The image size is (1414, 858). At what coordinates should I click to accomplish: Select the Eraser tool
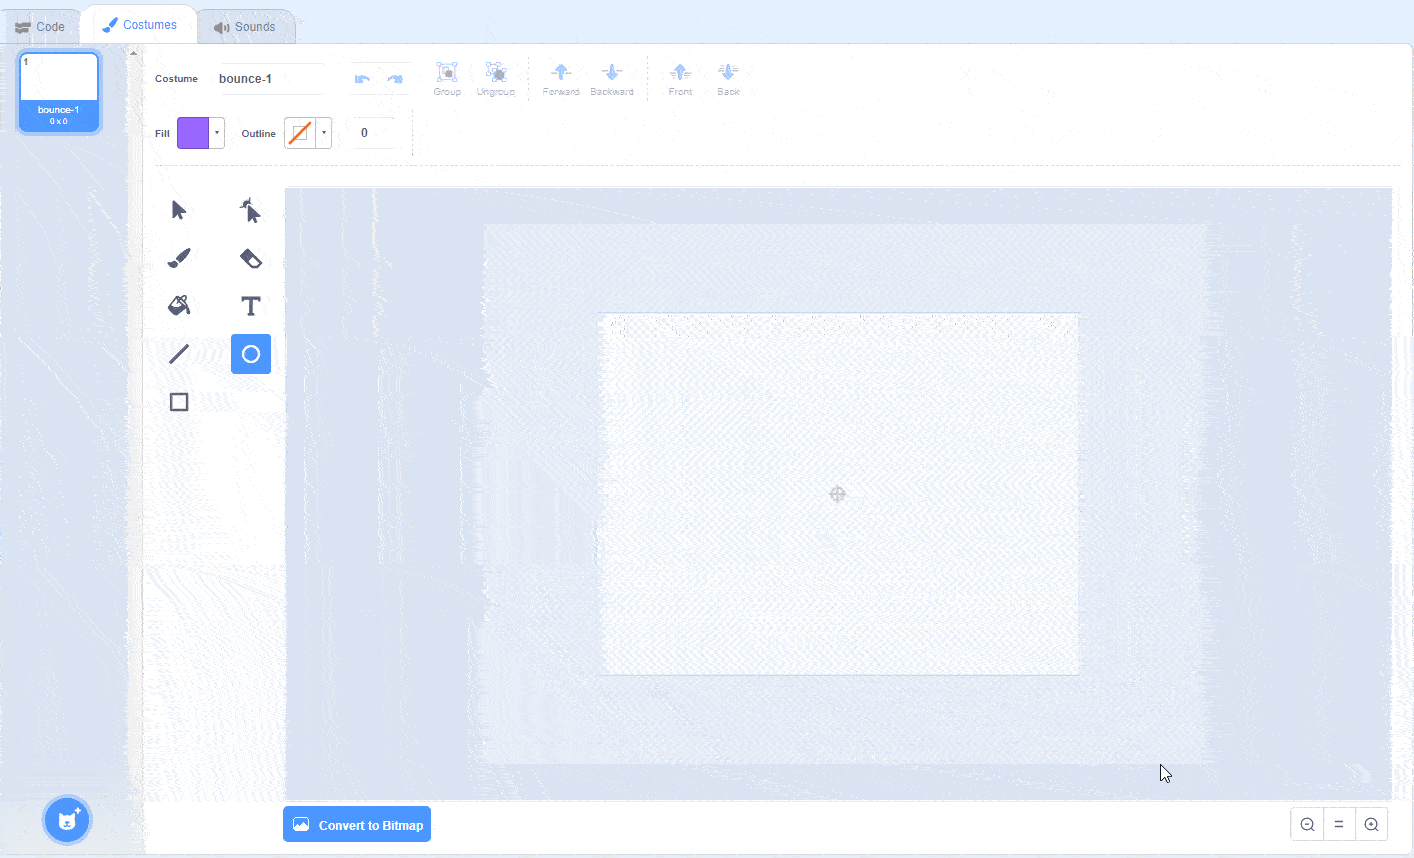pyautogui.click(x=250, y=257)
